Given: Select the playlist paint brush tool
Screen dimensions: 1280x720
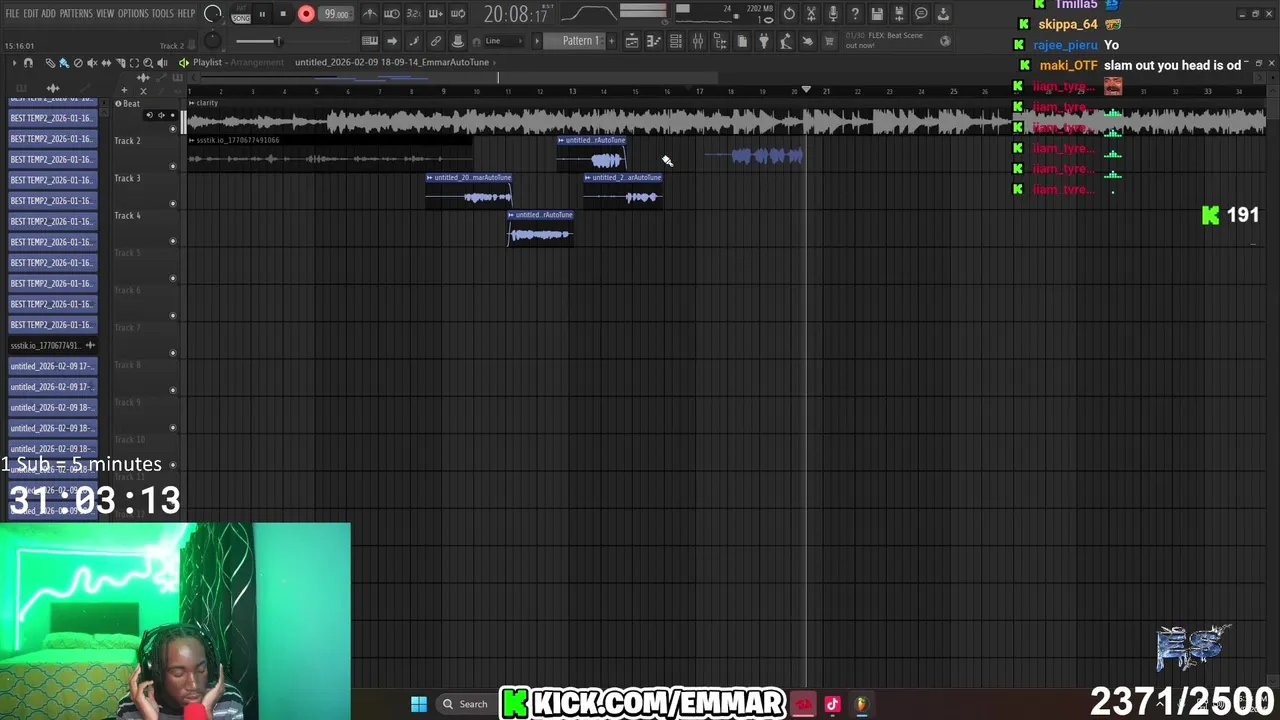Looking at the screenshot, I should click(x=64, y=63).
